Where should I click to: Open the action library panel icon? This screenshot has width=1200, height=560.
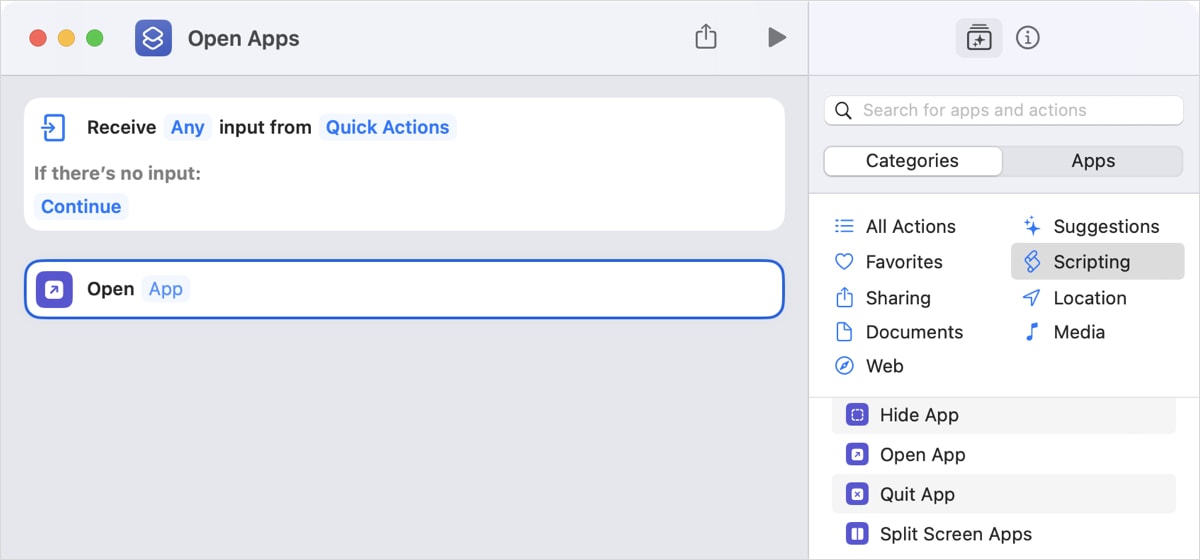[979, 38]
